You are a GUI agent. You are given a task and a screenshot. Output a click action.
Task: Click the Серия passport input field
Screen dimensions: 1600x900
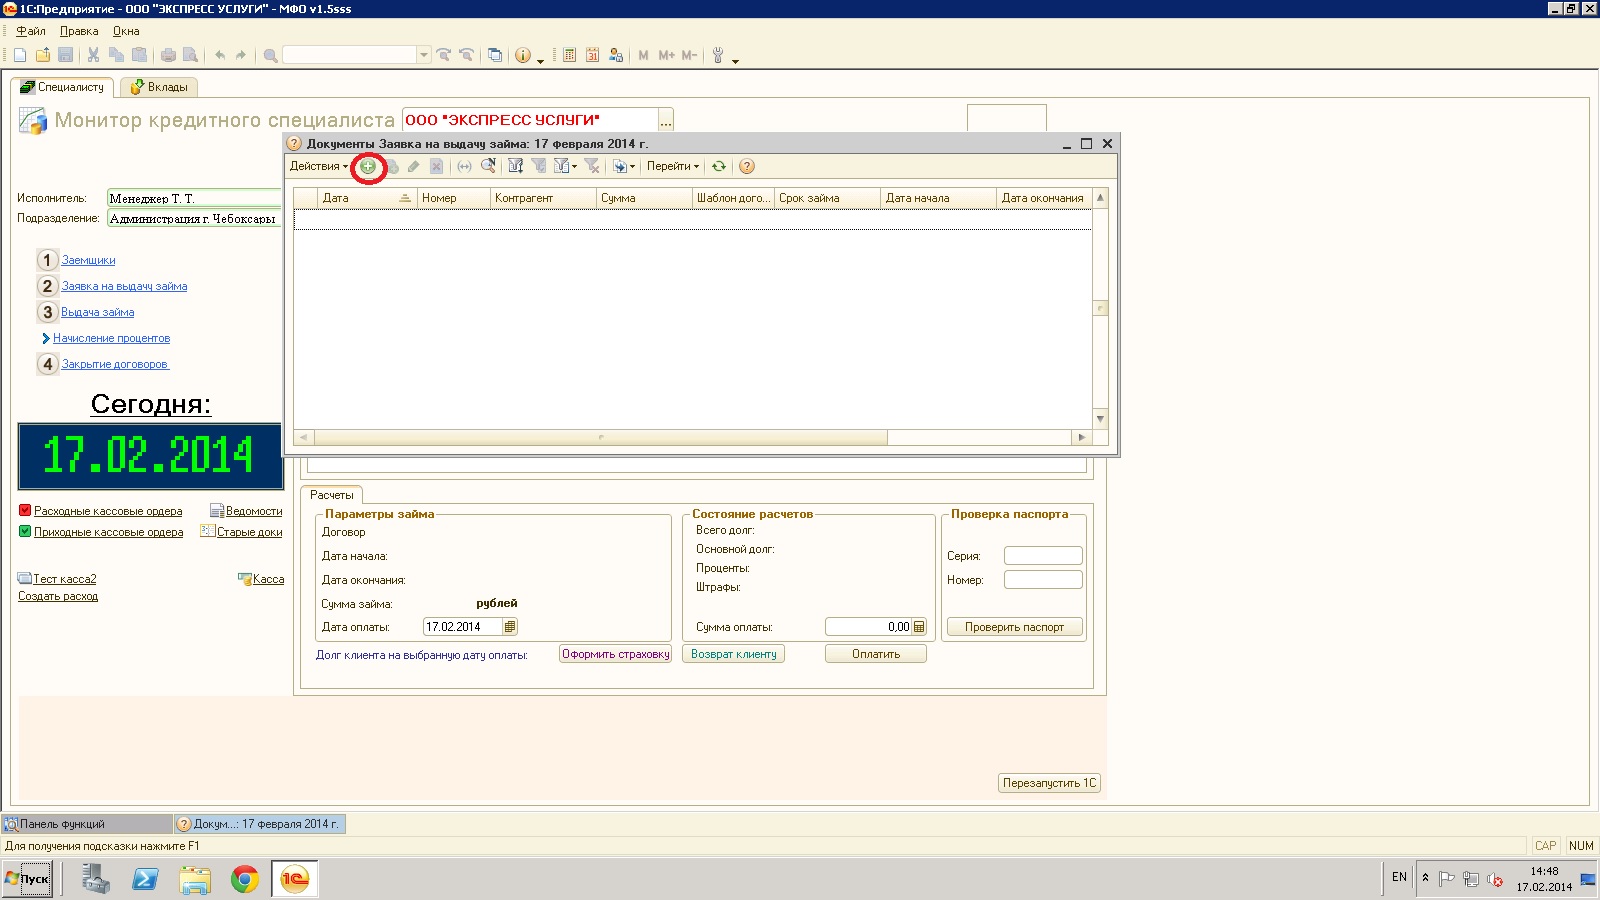coord(1043,555)
